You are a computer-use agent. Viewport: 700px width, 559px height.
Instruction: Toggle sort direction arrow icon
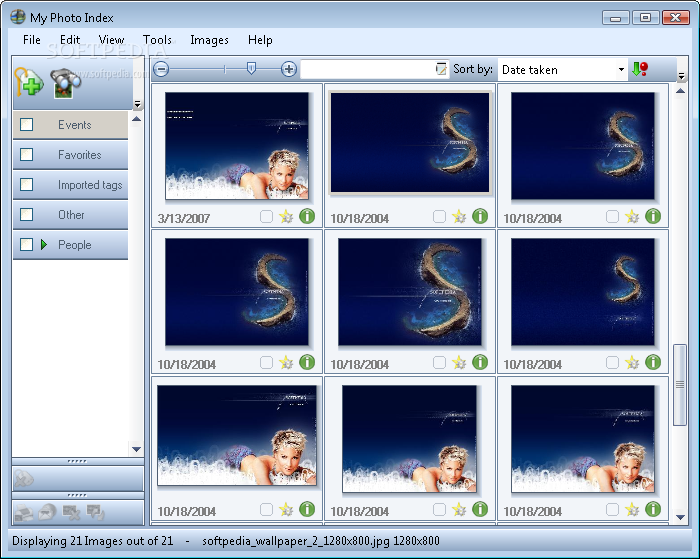click(x=640, y=69)
